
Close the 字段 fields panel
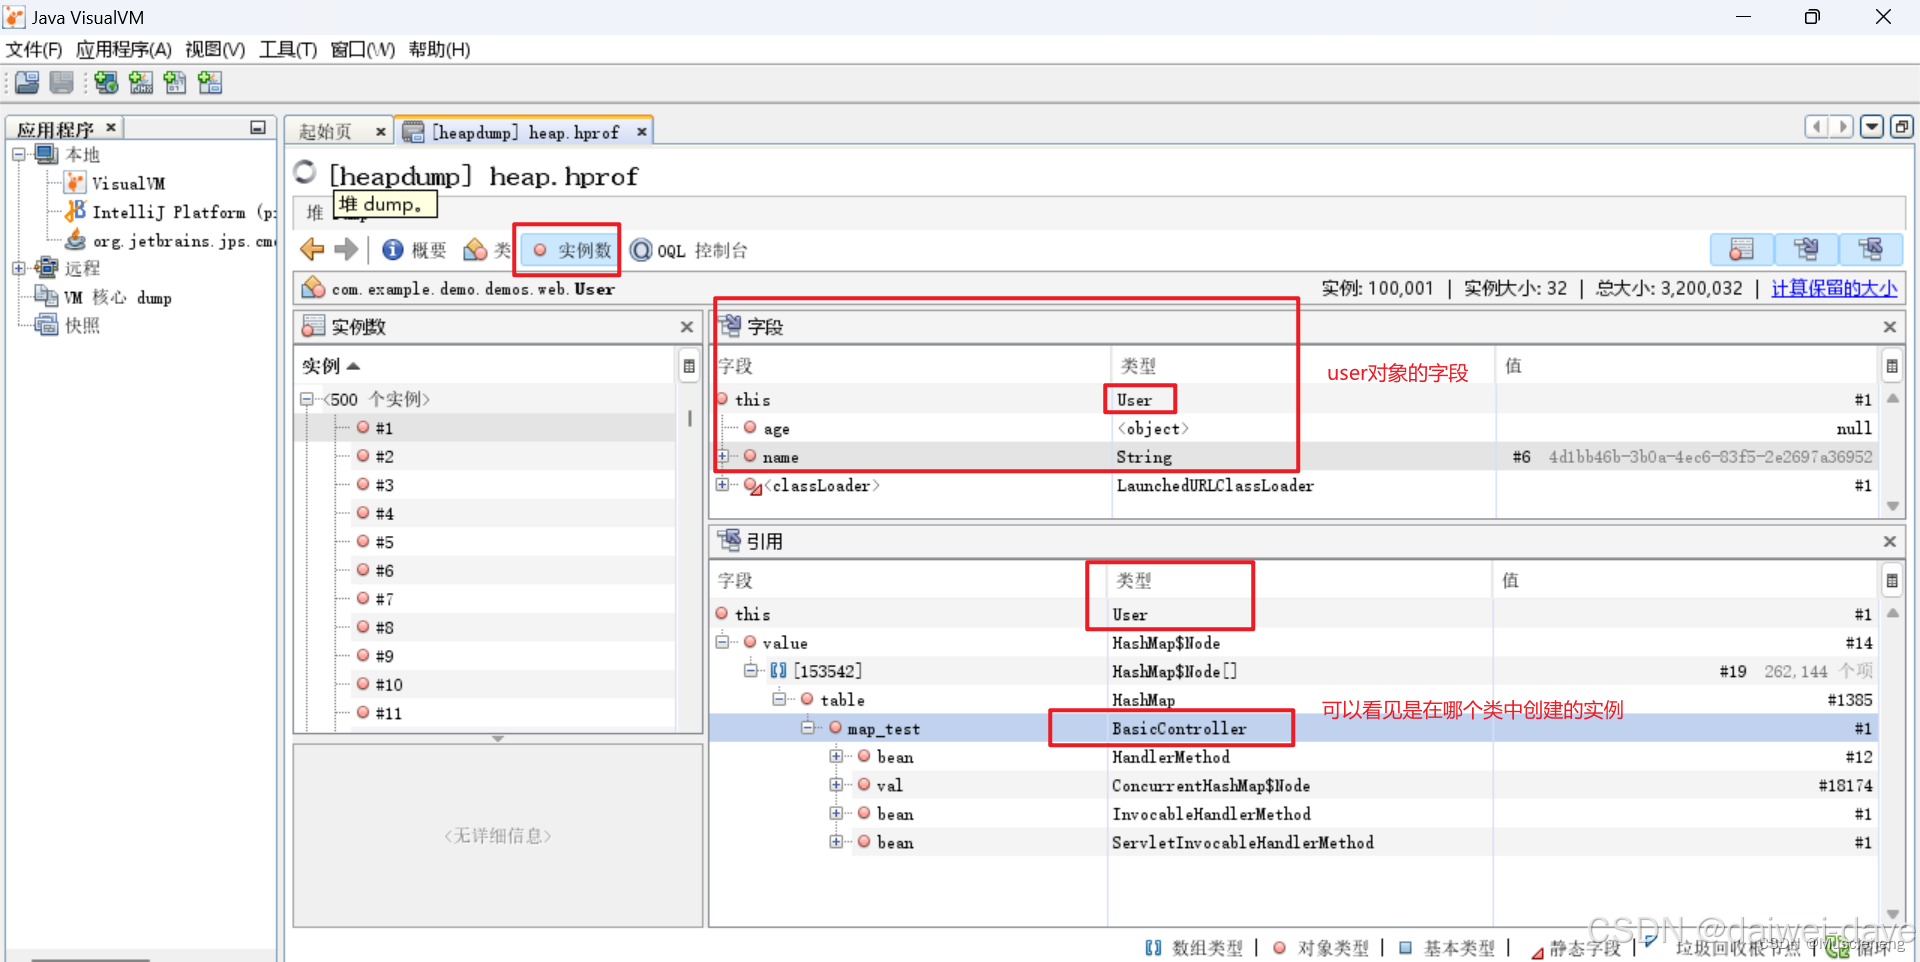click(x=1889, y=327)
